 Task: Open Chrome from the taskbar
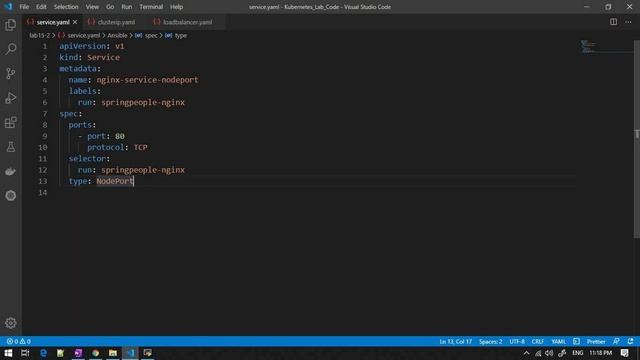96,353
